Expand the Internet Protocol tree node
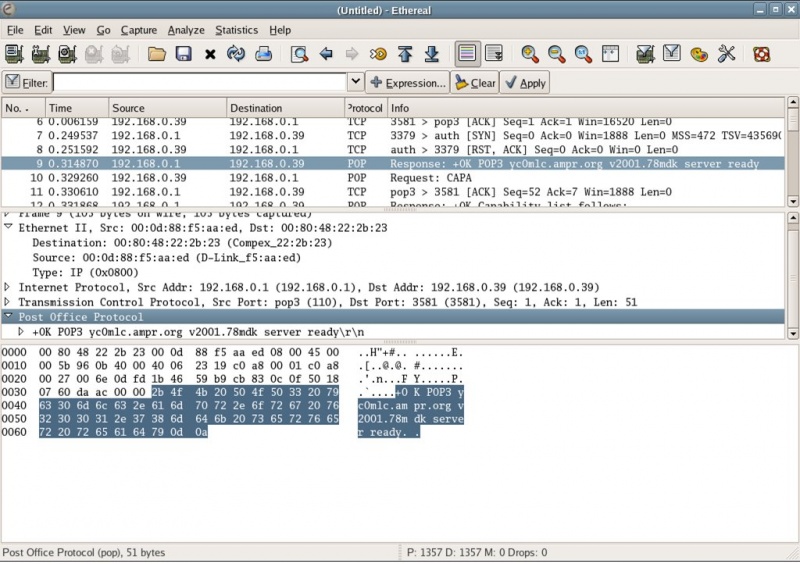The image size is (800, 564). 8,287
